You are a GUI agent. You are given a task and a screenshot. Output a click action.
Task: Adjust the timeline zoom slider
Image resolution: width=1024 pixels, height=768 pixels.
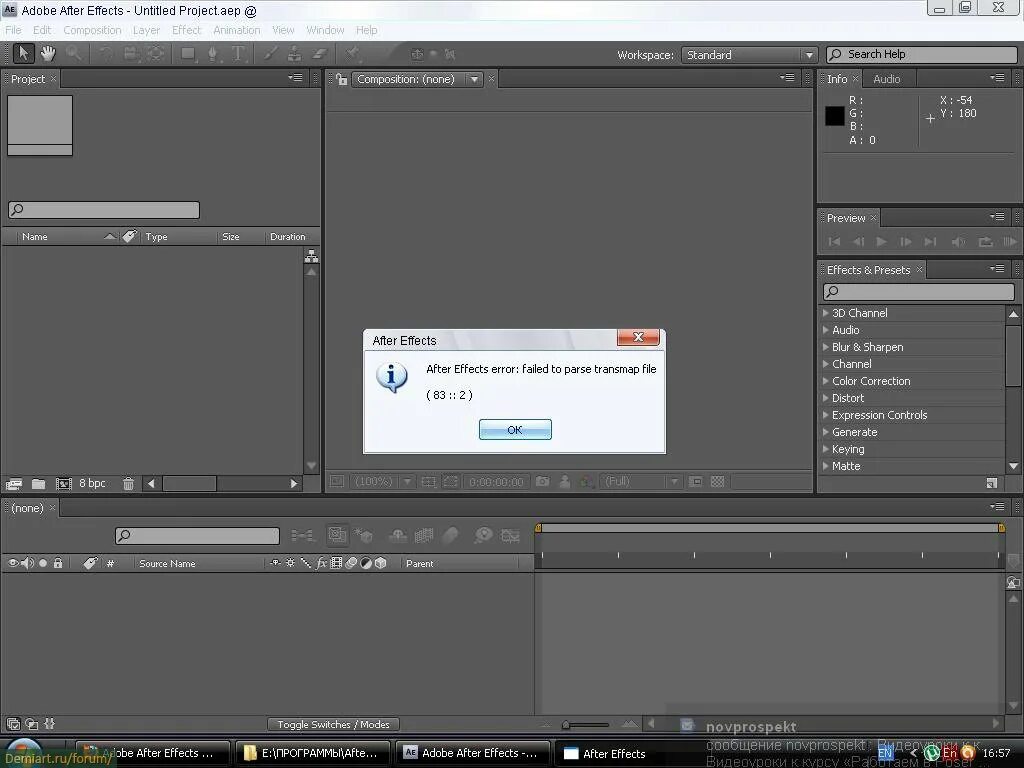[566, 724]
